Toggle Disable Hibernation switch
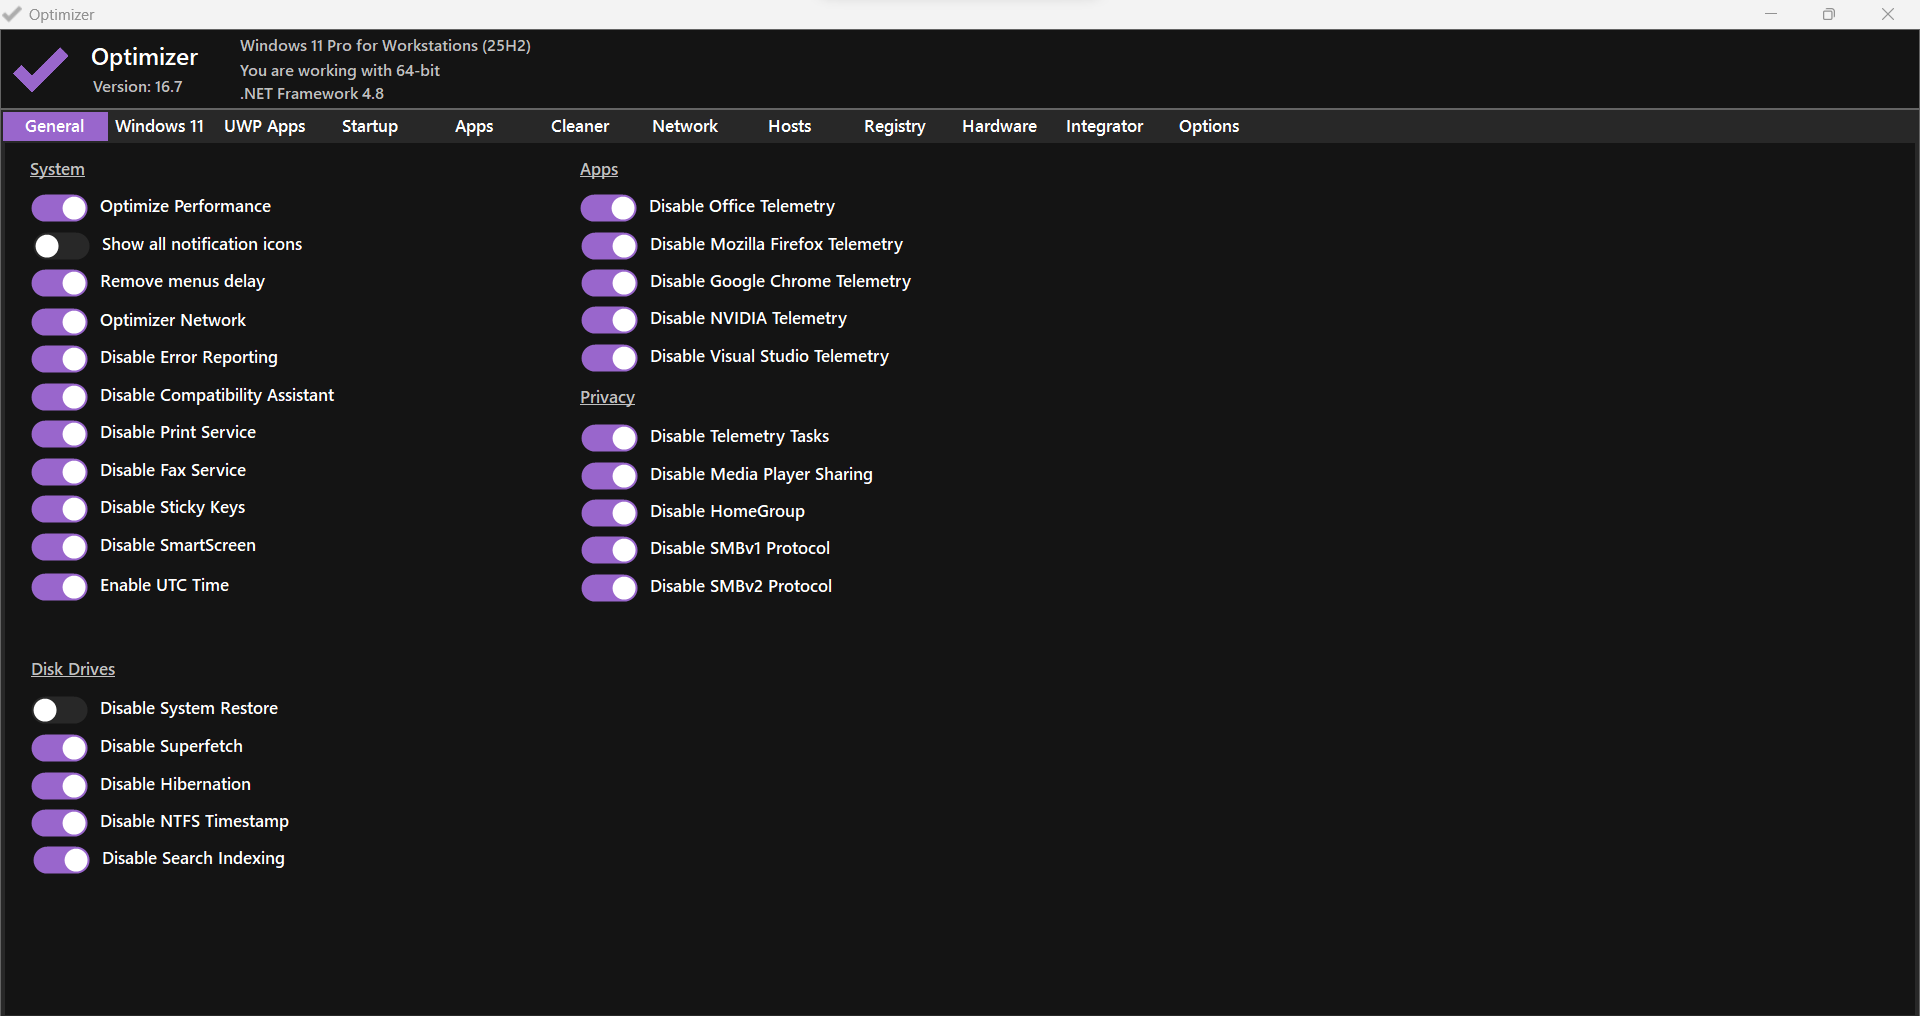This screenshot has width=1920, height=1016. coord(60,786)
